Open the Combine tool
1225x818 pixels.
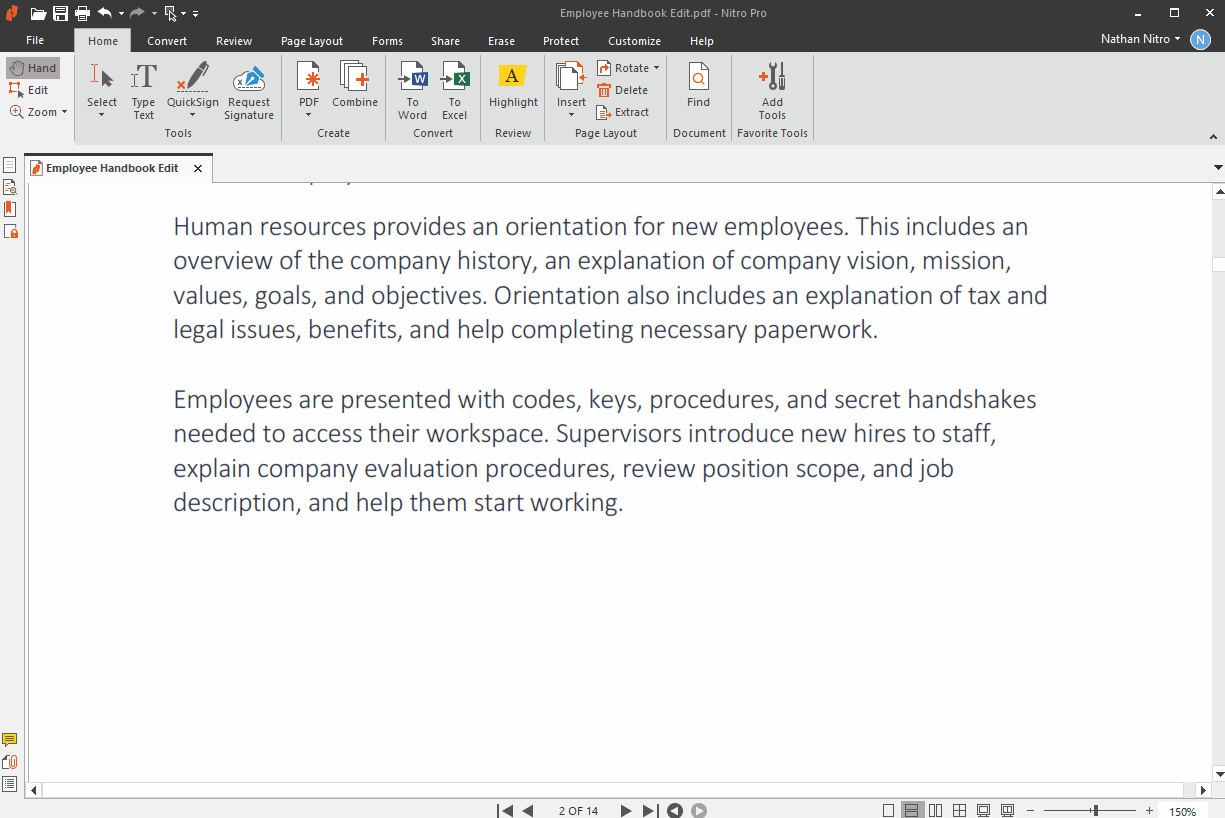point(355,88)
